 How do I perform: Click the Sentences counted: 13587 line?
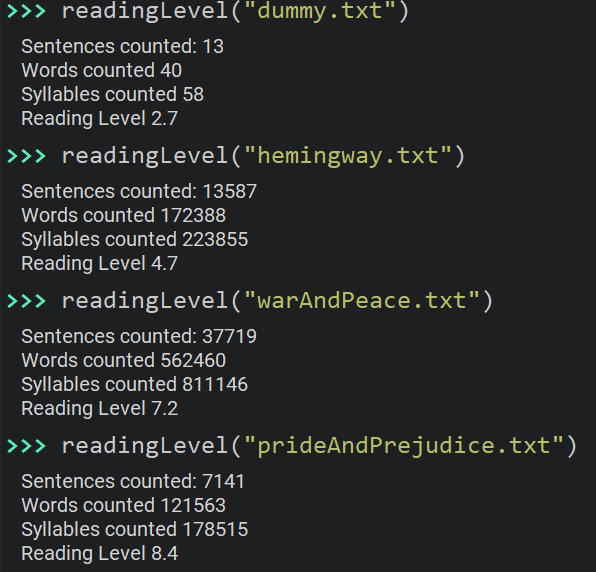coord(139,191)
